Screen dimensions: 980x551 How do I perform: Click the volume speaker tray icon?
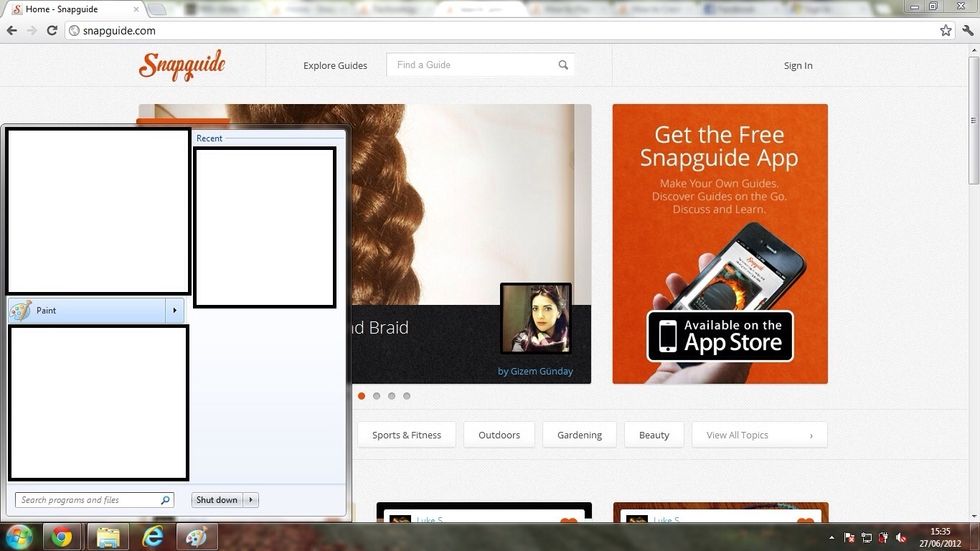click(901, 537)
